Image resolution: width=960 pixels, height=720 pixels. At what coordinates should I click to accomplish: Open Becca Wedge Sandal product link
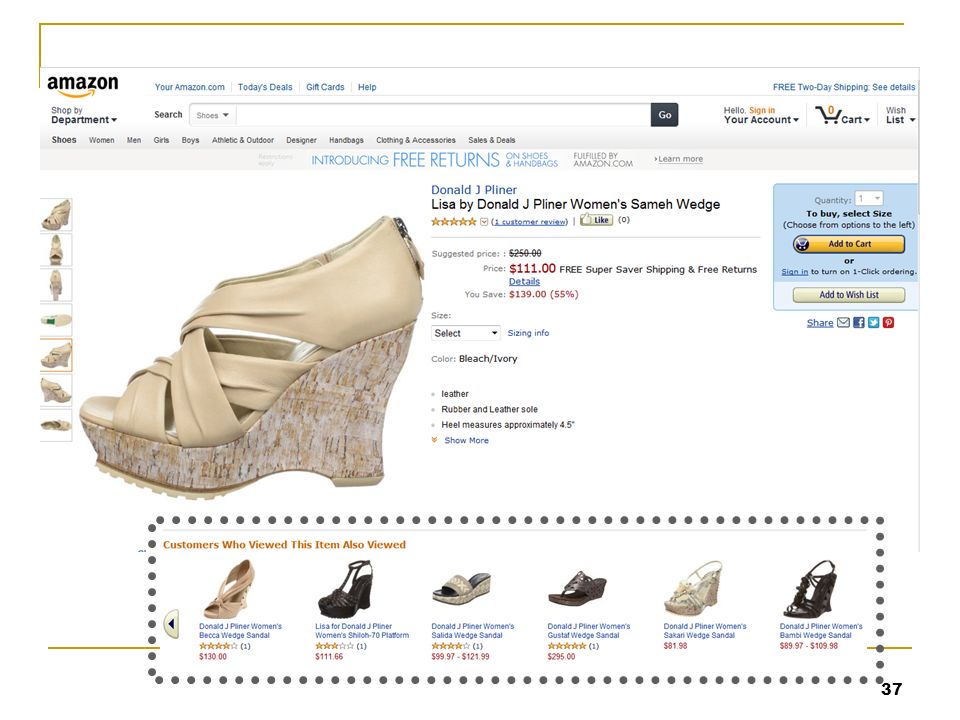(240, 631)
